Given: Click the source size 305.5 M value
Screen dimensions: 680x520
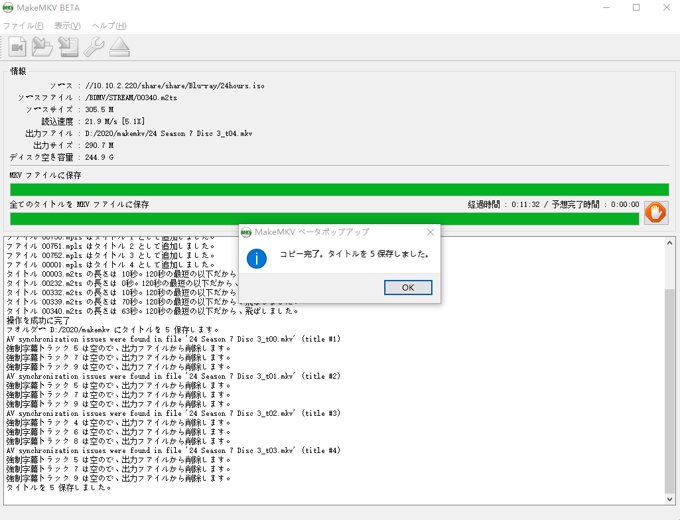Looking at the screenshot, I should 99,109.
